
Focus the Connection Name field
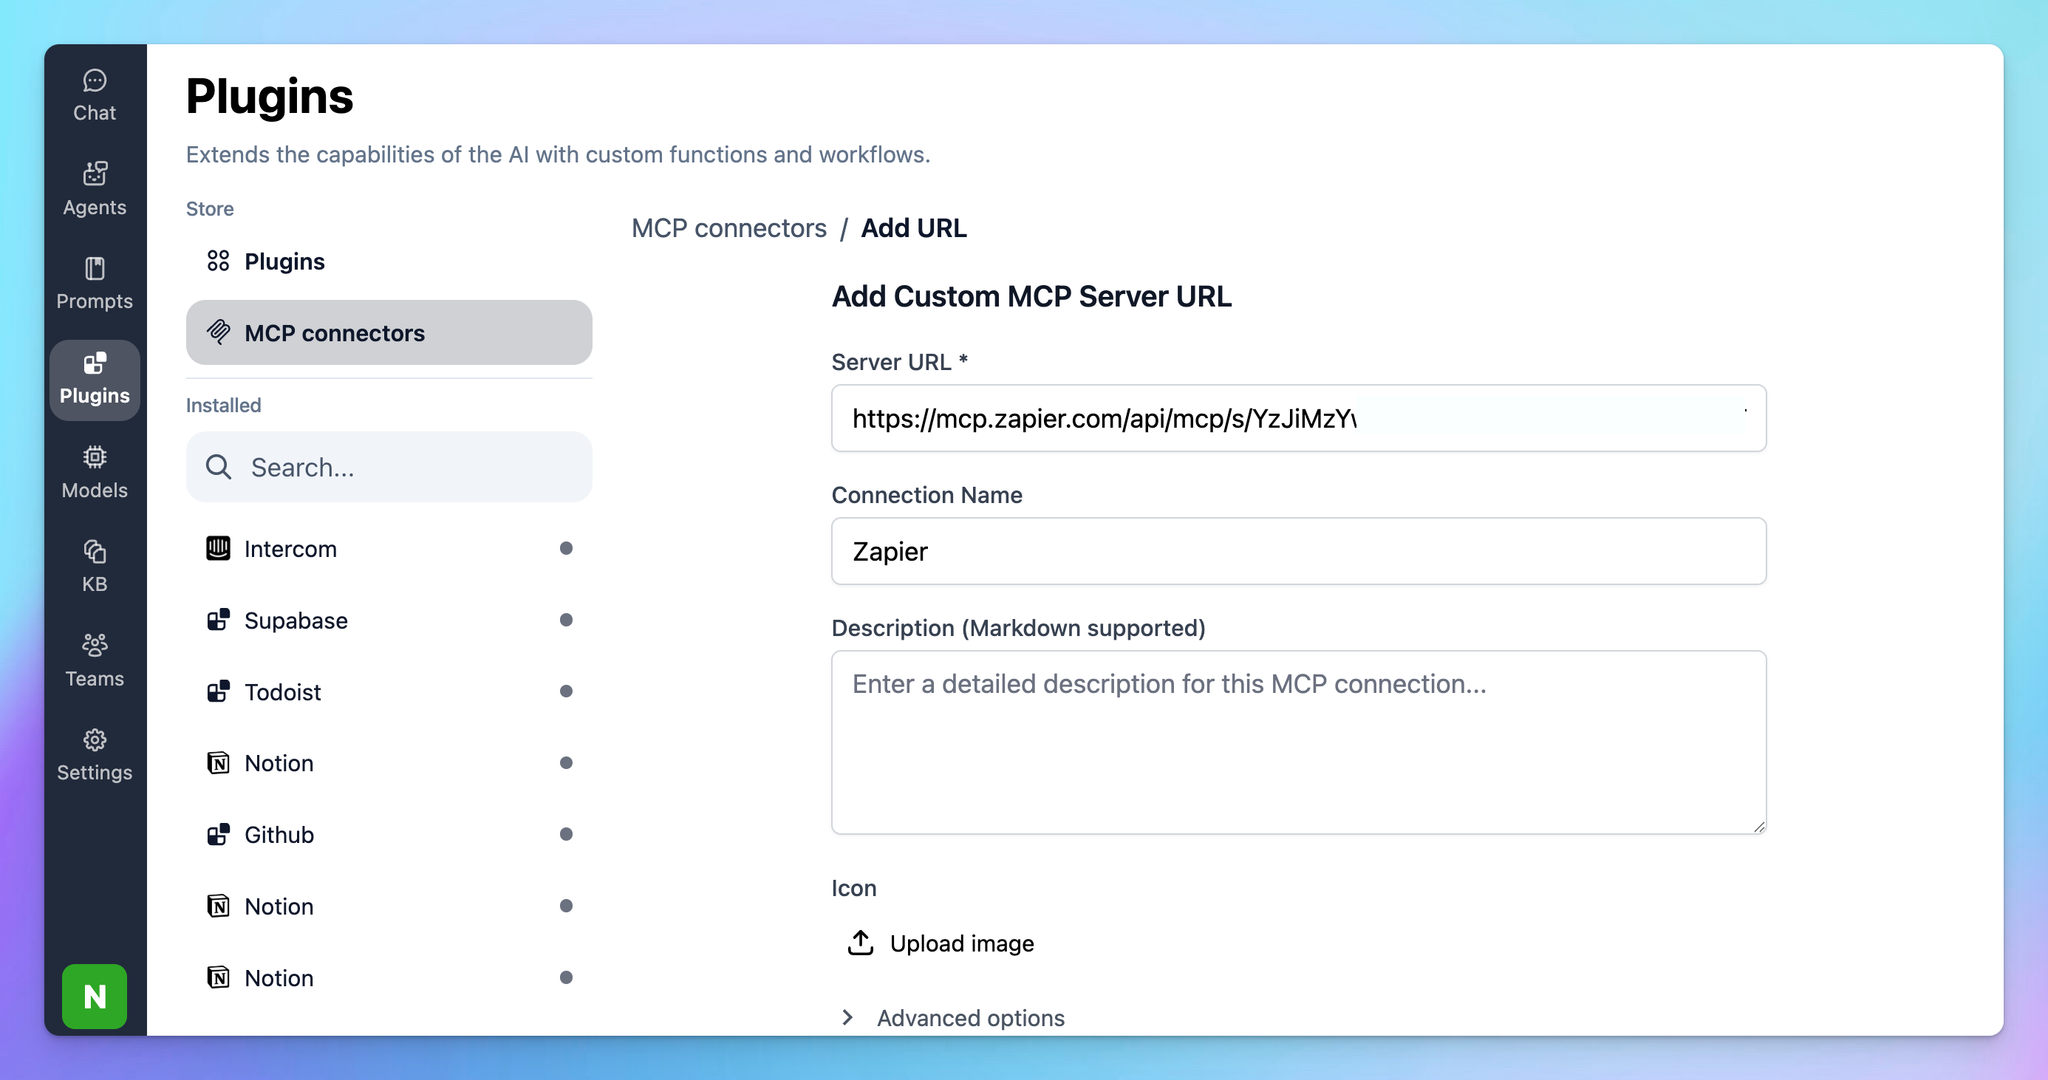click(1298, 551)
